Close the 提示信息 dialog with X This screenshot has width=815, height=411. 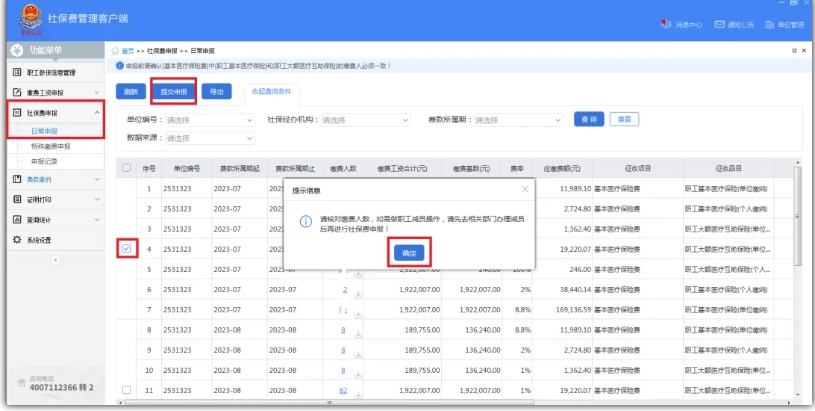(525, 188)
